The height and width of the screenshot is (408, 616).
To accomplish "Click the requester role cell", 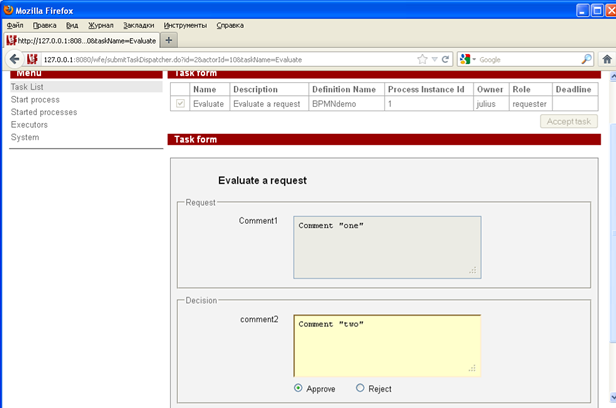I will tap(529, 104).
